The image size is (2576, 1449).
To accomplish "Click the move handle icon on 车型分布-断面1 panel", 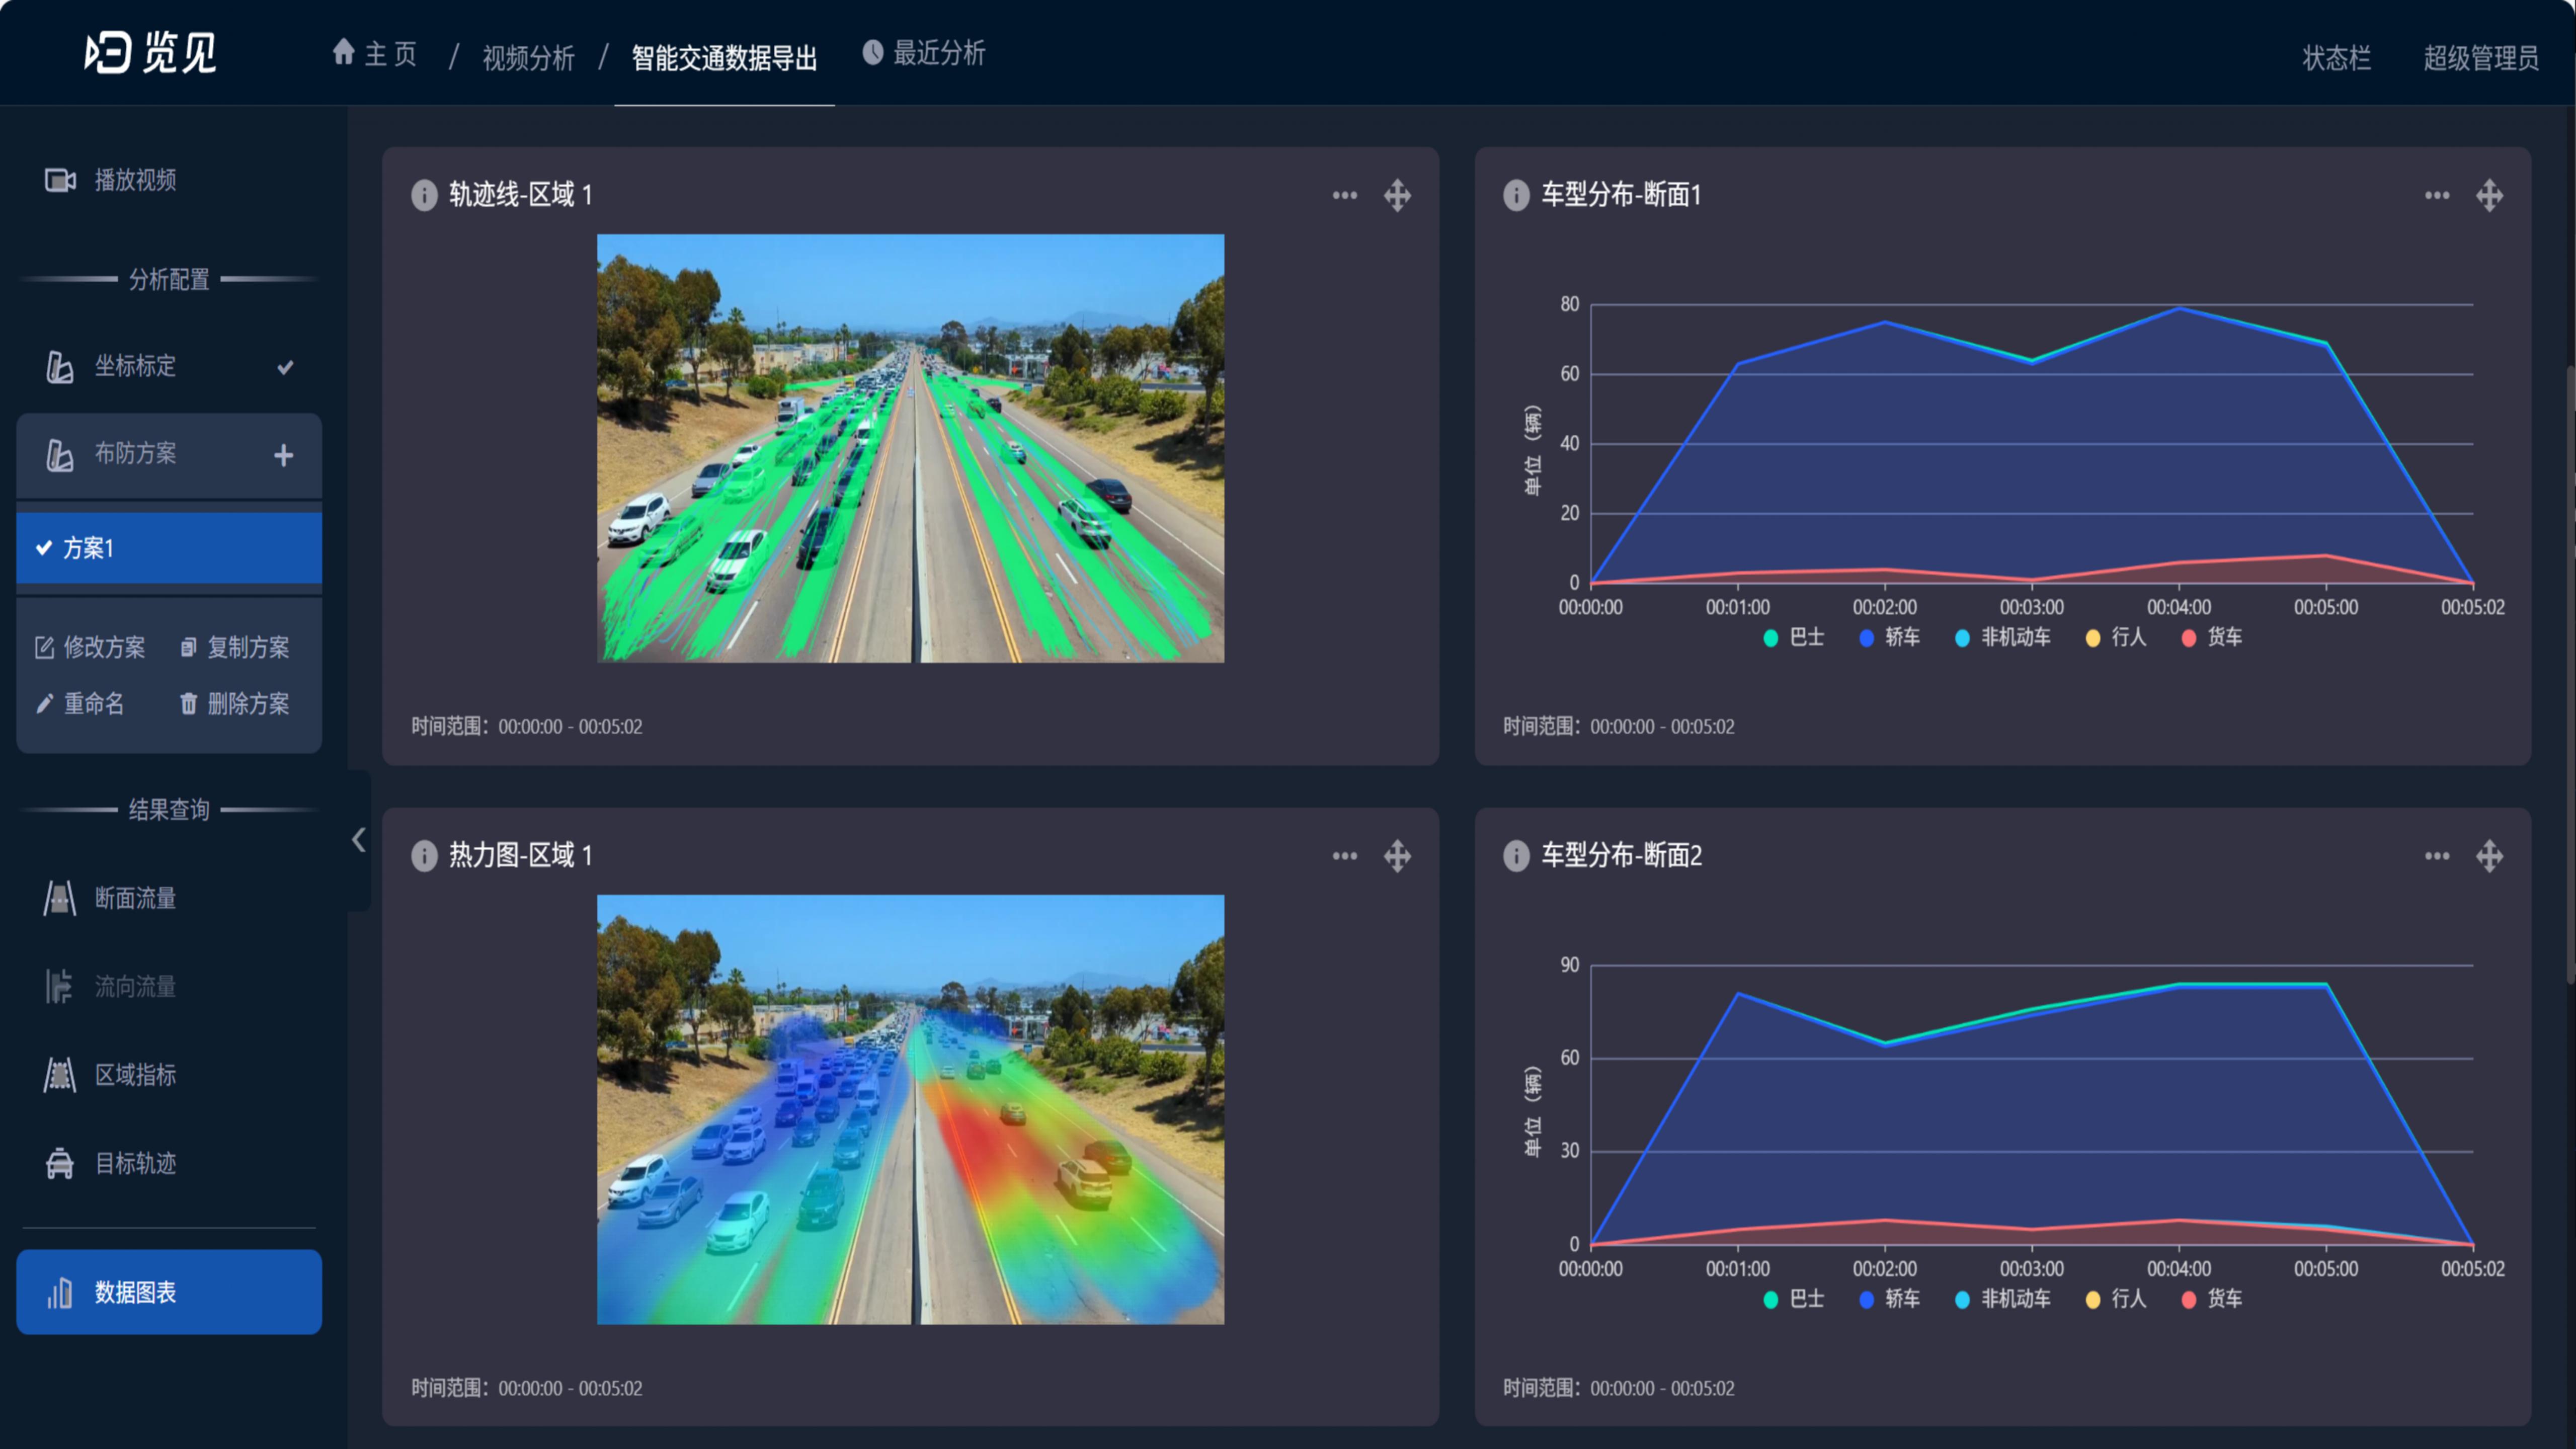I will (x=2489, y=195).
